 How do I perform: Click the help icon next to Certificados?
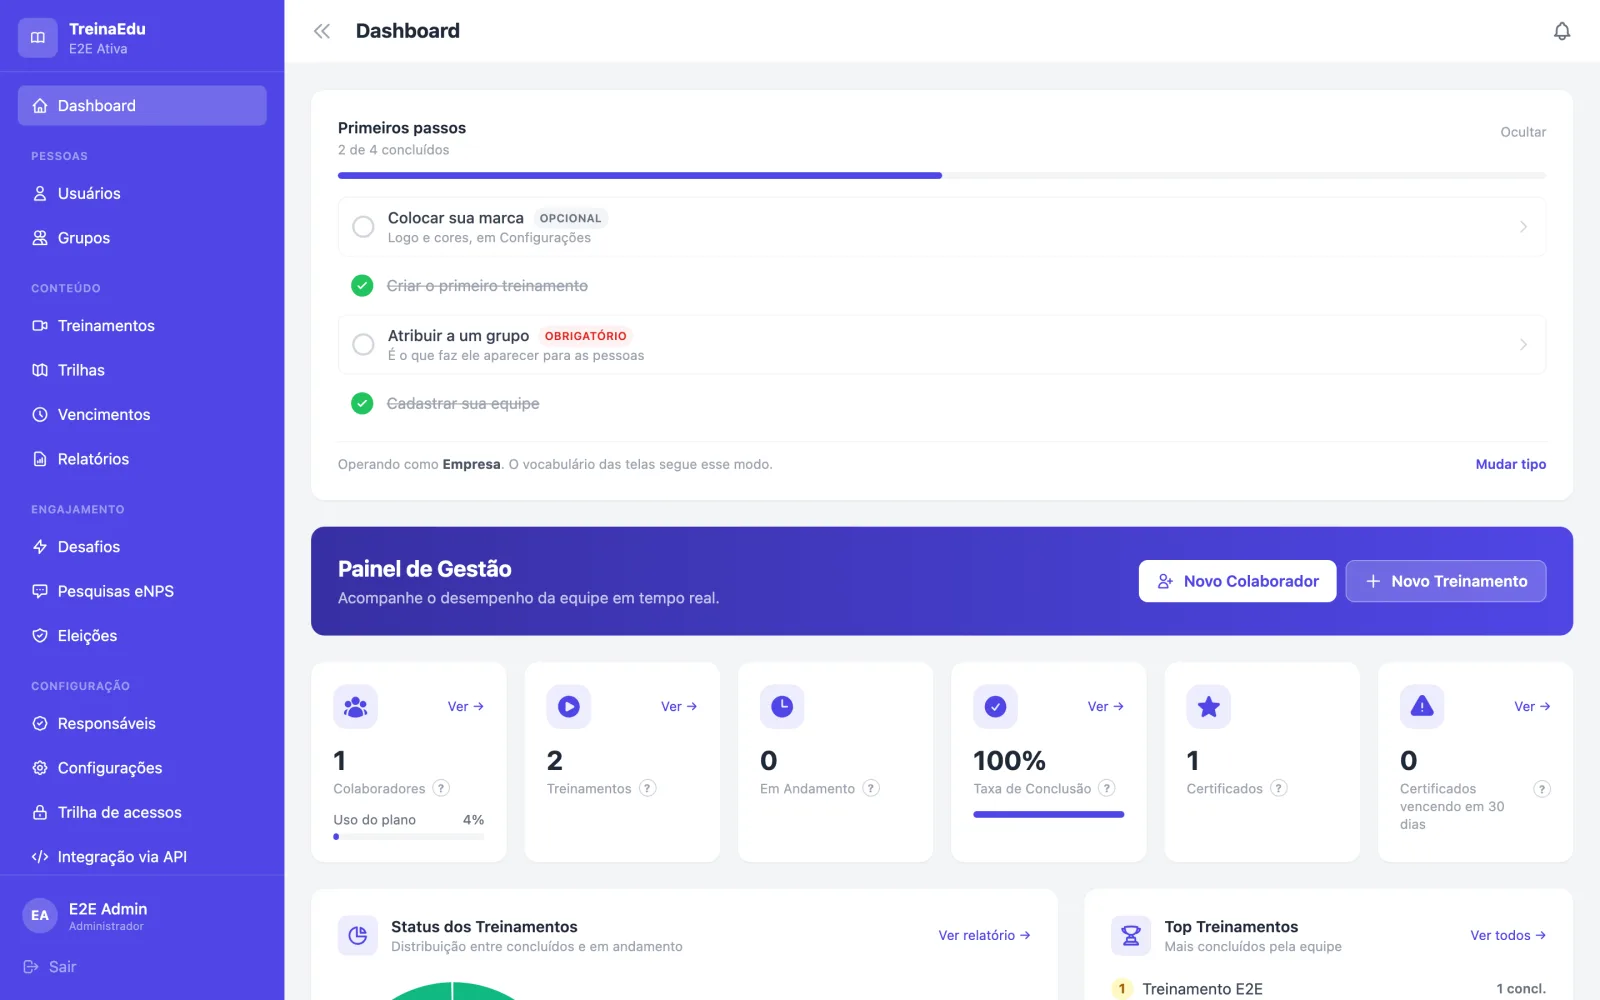coord(1279,788)
